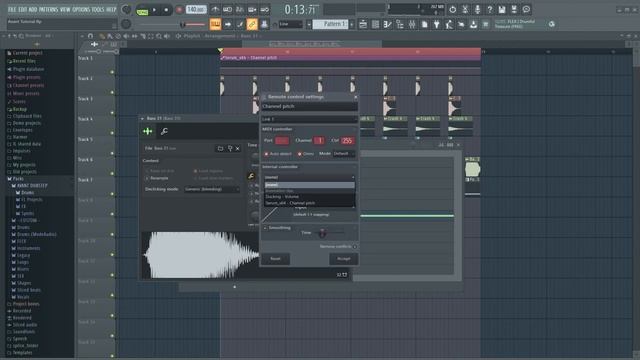The image size is (640, 360).
Task: Open the EDIT menu
Action: pos(22,9)
